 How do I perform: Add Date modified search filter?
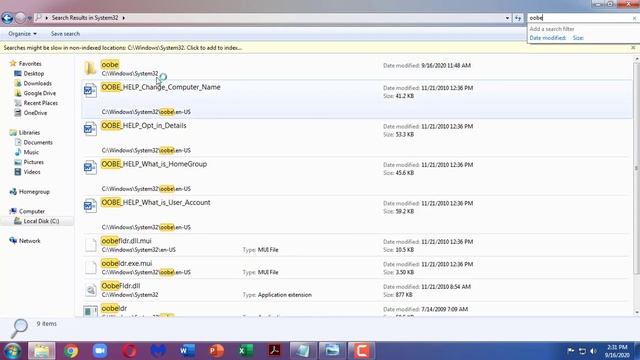547,38
